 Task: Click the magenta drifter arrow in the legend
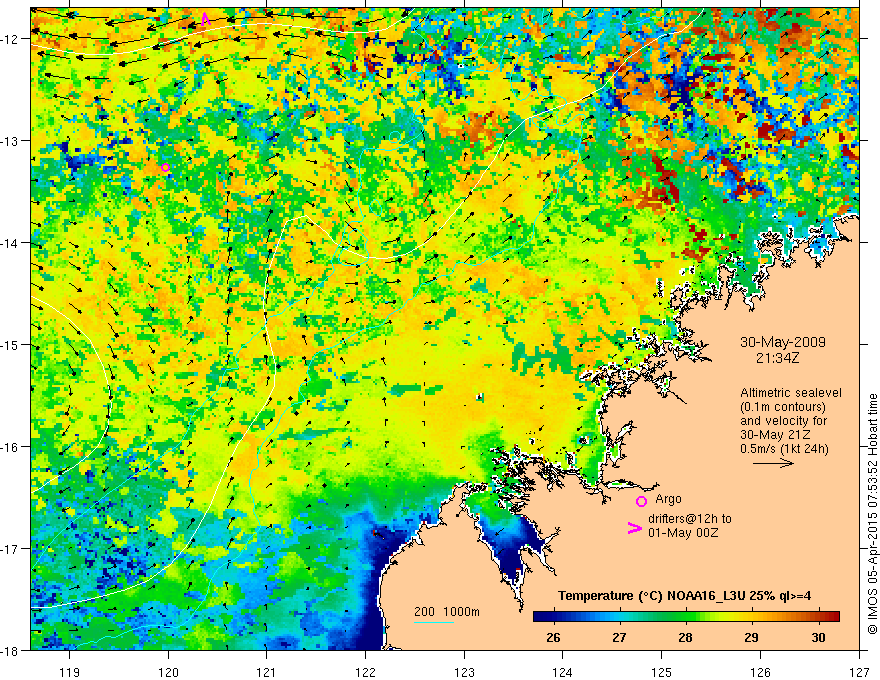[635, 527]
